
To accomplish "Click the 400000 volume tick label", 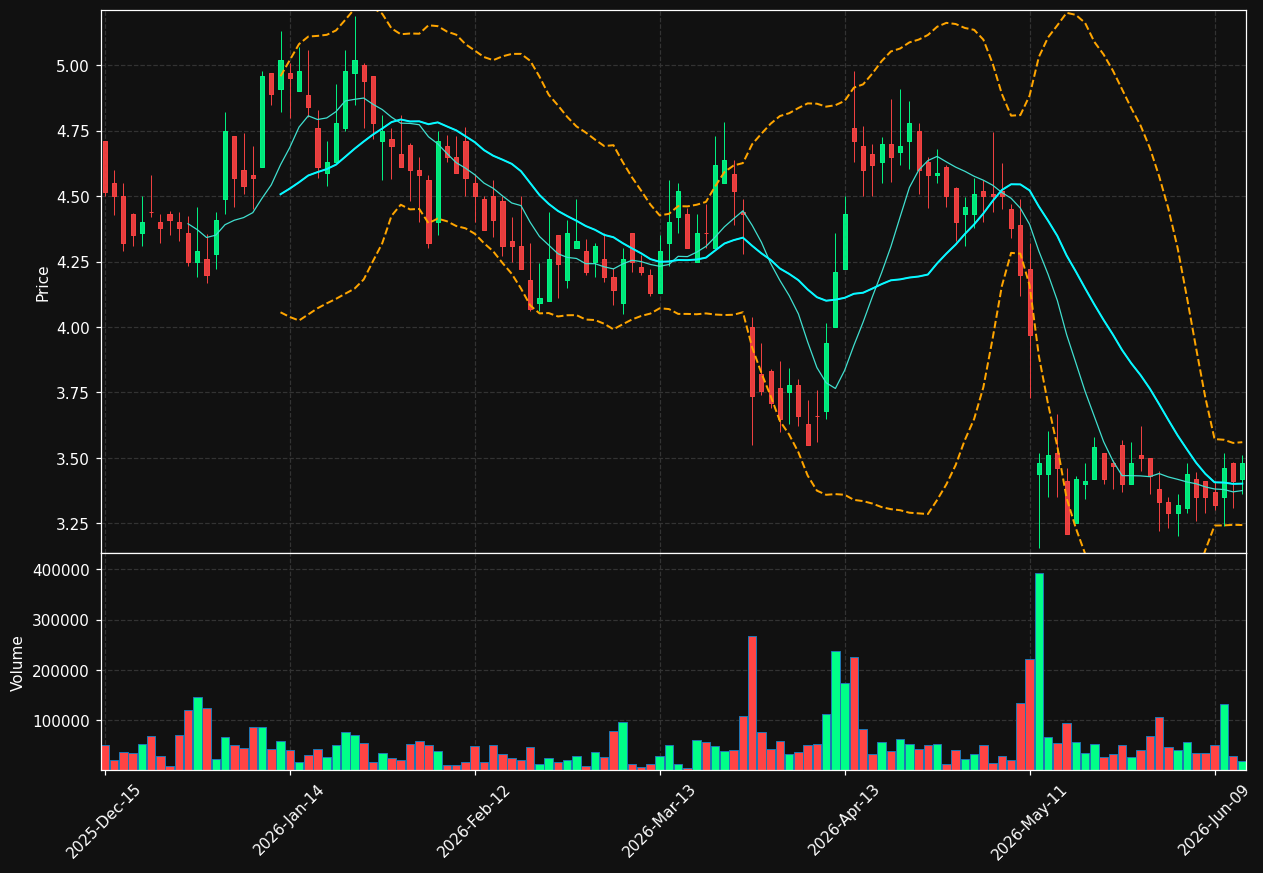I will tap(64, 570).
